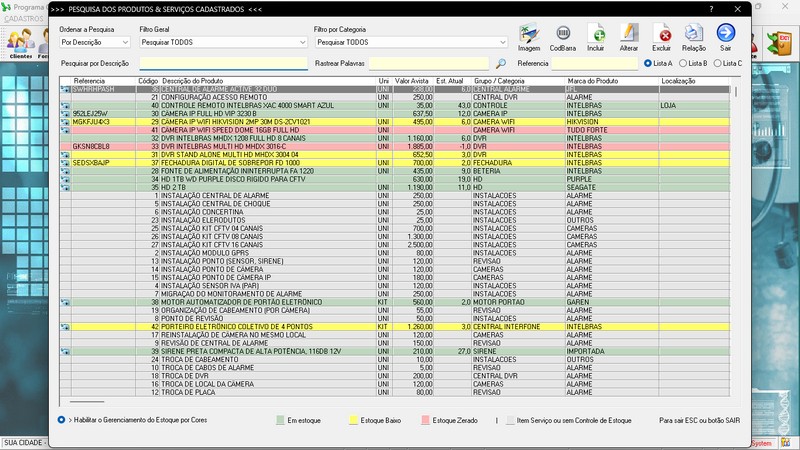Open the CADASTROS menu

tap(22, 19)
